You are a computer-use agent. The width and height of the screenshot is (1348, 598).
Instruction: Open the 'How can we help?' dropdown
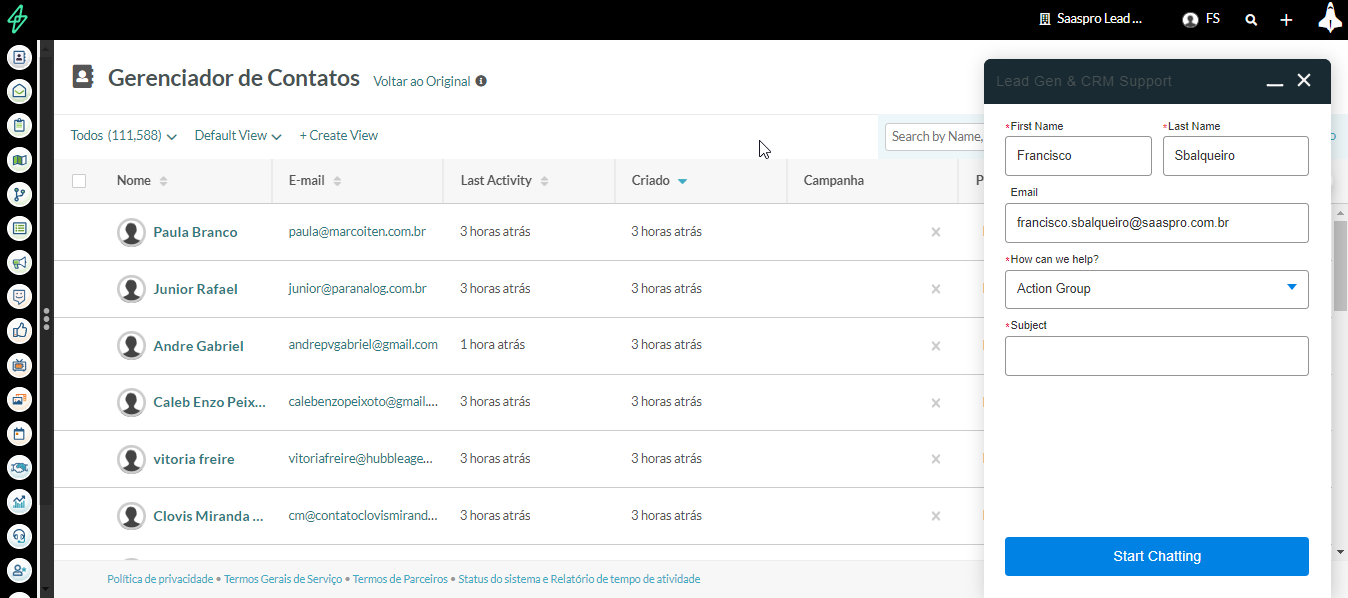[x=1156, y=289]
